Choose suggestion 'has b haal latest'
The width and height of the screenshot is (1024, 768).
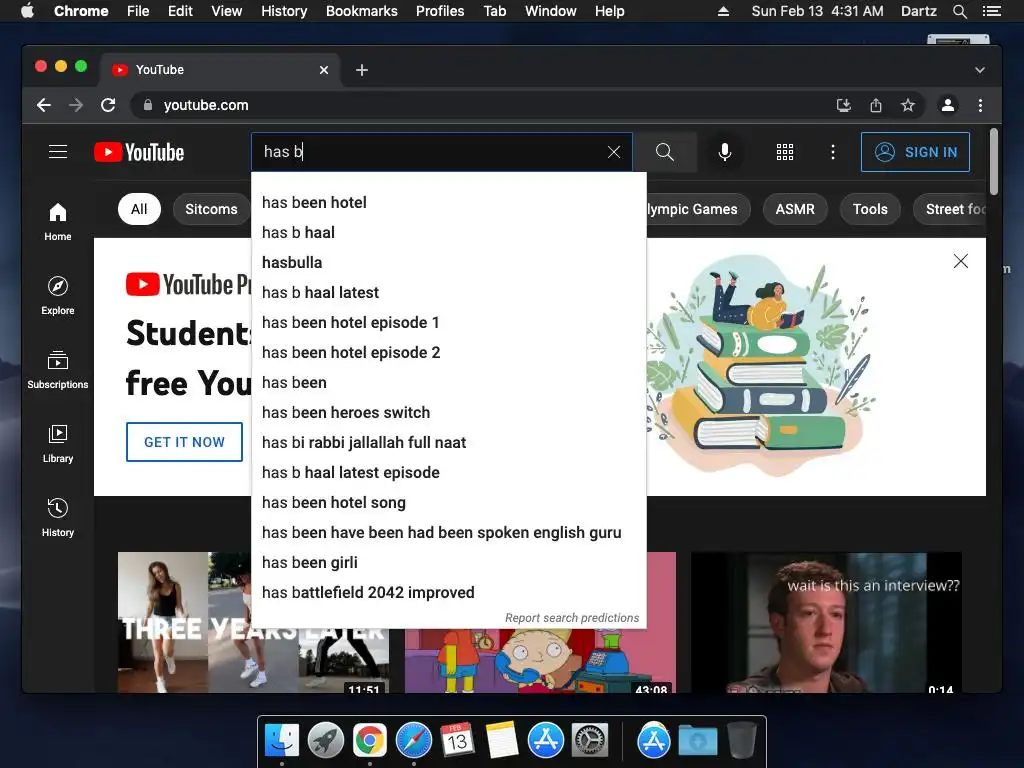click(449, 293)
